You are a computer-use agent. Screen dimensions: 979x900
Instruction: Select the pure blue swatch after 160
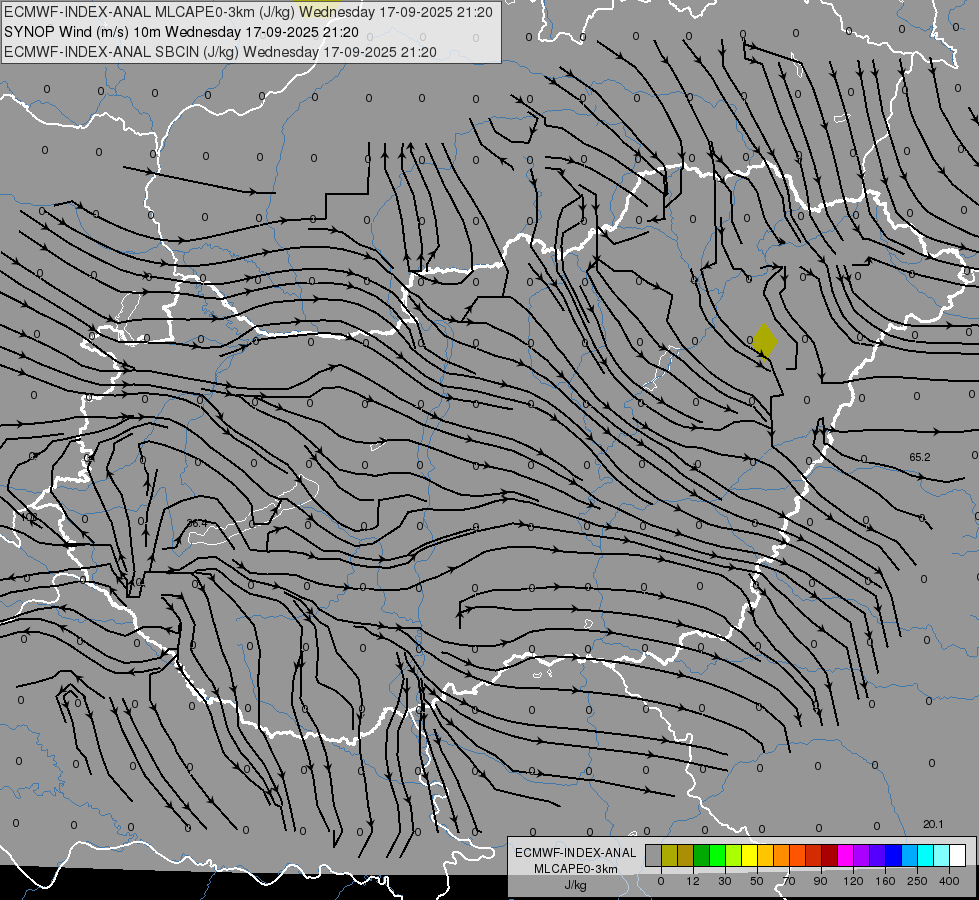coord(893,856)
